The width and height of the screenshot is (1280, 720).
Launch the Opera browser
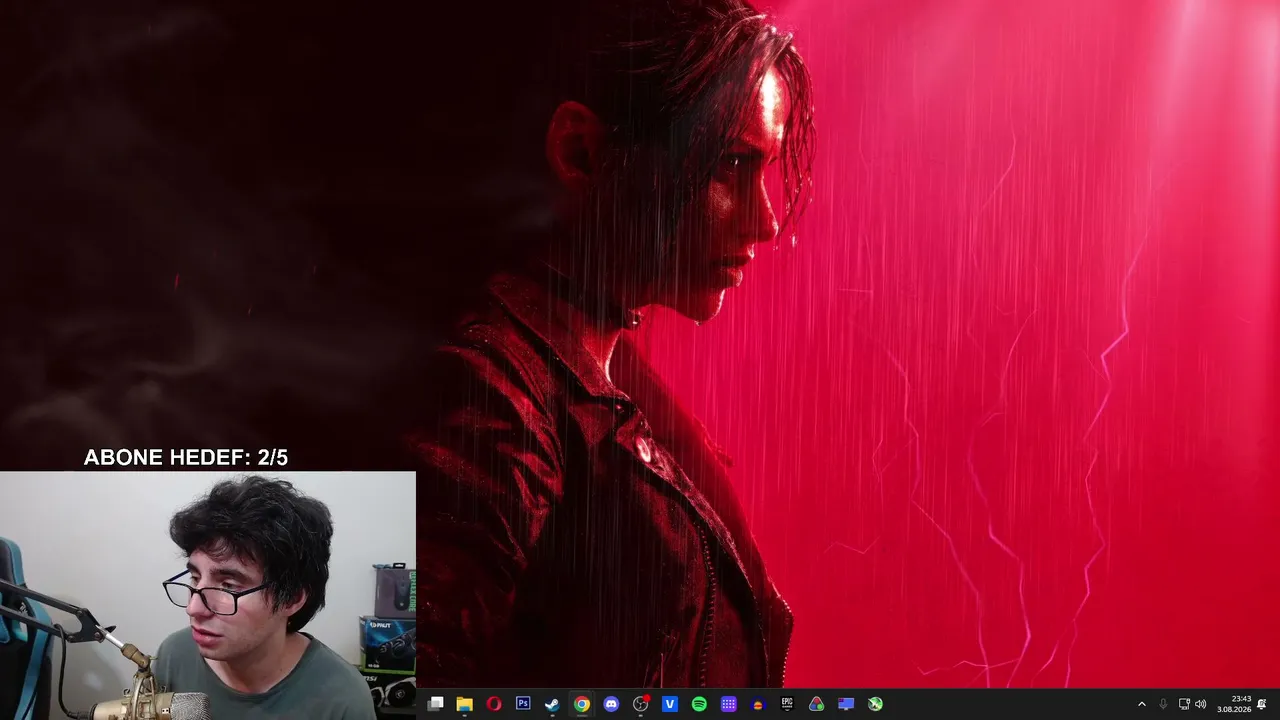(x=494, y=704)
